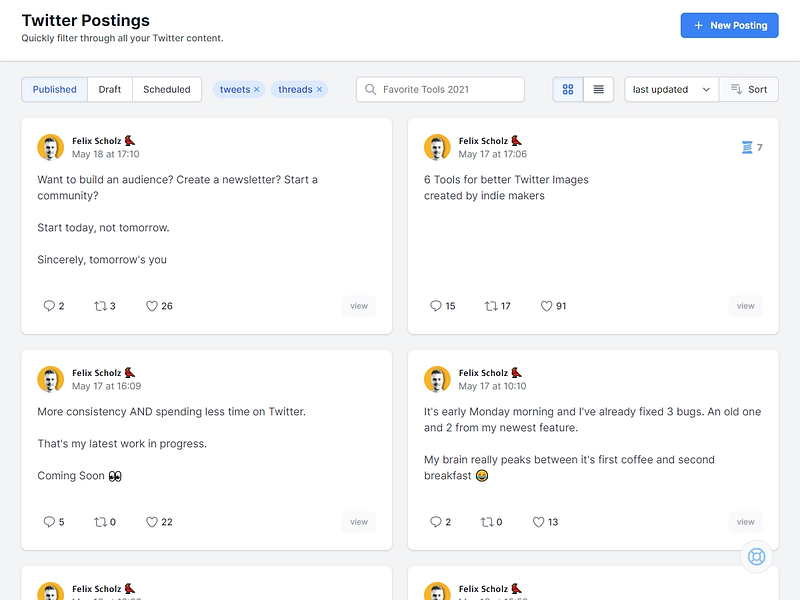Image resolution: width=800 pixels, height=600 pixels.
Task: View the 'Want to build an audience' post
Action: (x=359, y=306)
